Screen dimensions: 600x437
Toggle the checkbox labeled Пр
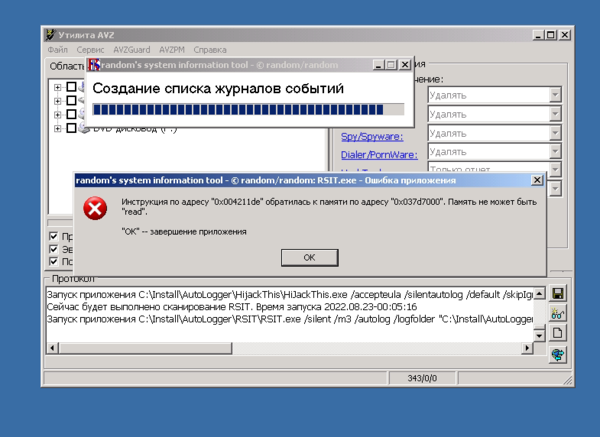pyautogui.click(x=54, y=236)
